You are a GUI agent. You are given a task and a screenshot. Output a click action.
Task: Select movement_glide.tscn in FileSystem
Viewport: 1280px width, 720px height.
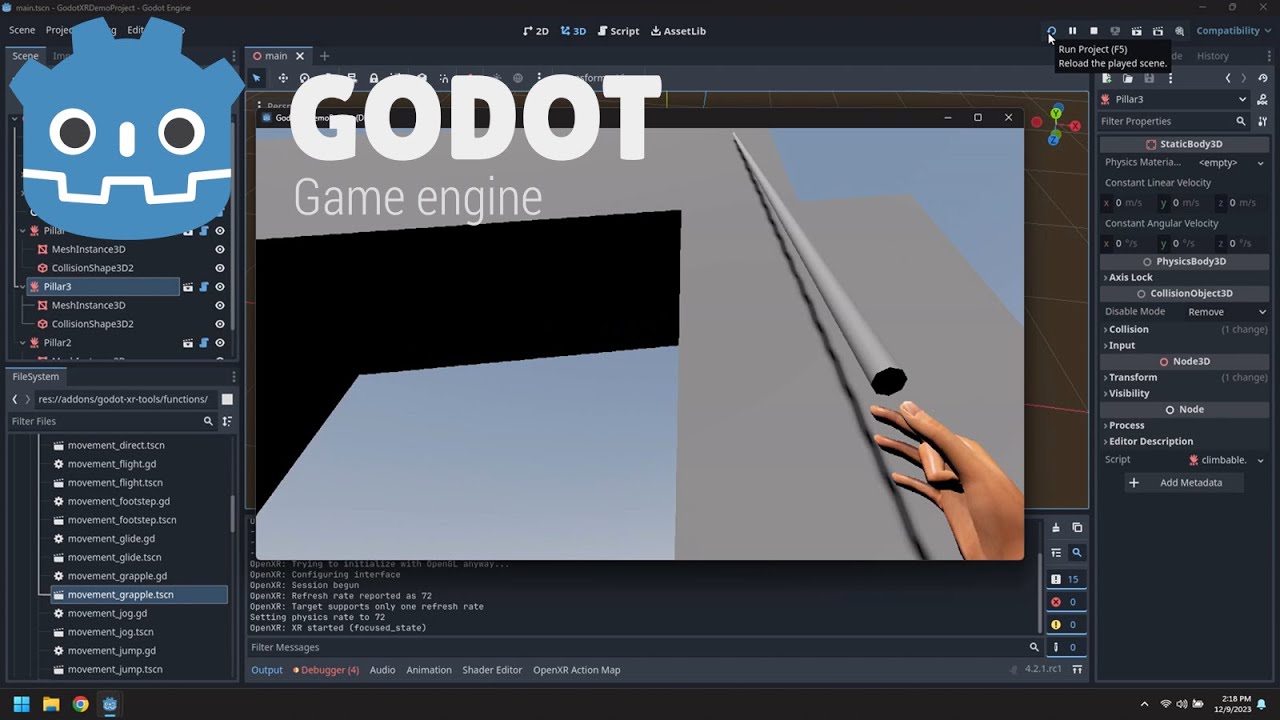(114, 558)
